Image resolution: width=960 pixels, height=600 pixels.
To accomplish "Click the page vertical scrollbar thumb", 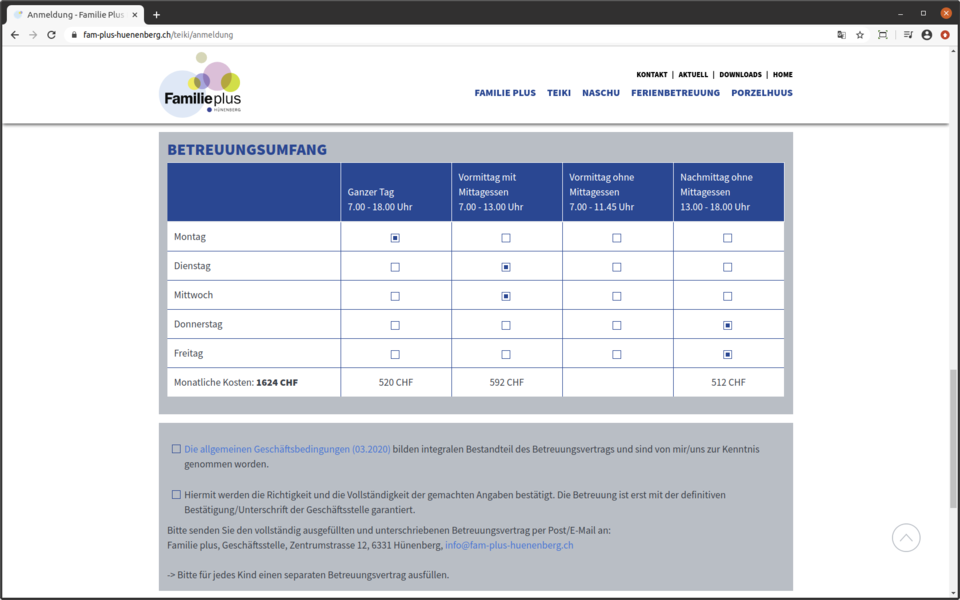I will click(953, 438).
